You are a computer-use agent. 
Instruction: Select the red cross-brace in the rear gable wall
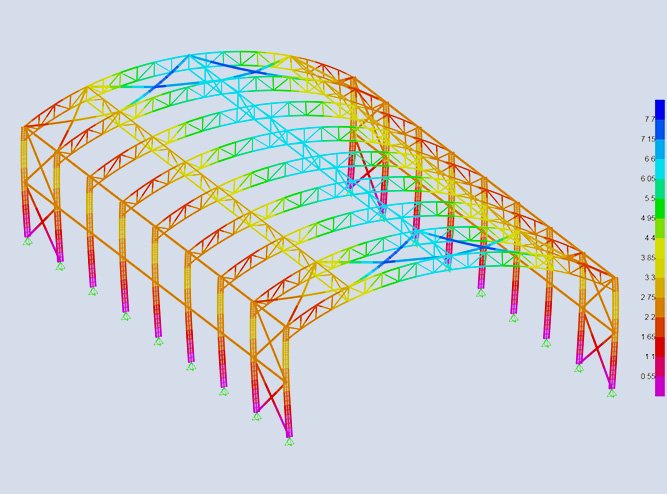[366, 172]
